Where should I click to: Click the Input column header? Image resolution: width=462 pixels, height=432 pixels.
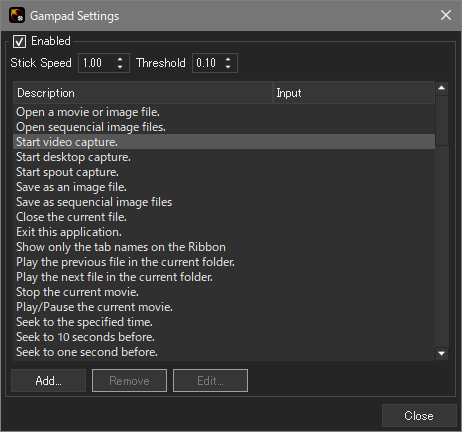coord(354,93)
